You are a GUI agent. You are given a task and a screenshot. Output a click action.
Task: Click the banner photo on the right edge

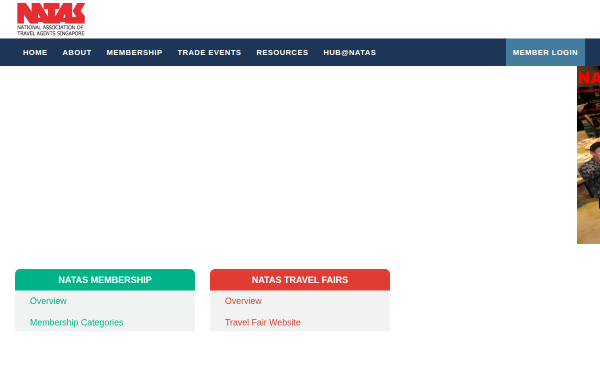[x=589, y=155]
